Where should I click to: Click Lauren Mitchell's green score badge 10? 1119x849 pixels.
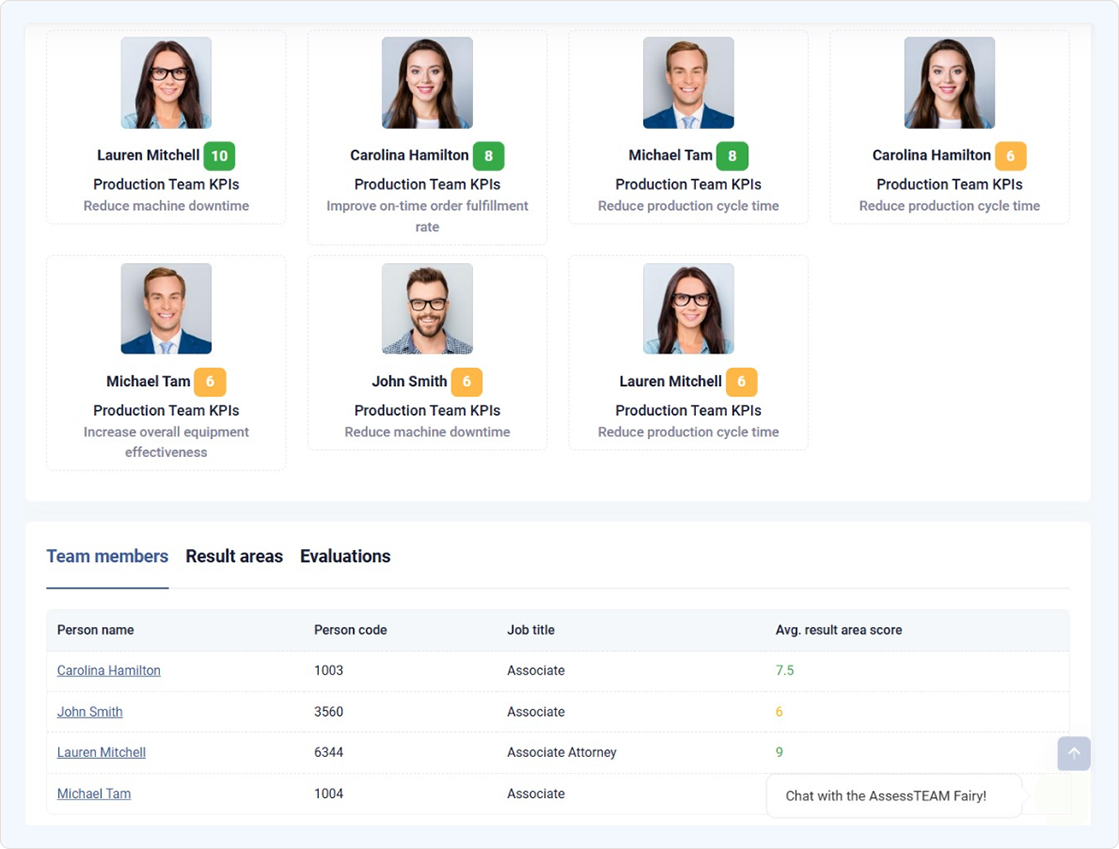219,156
